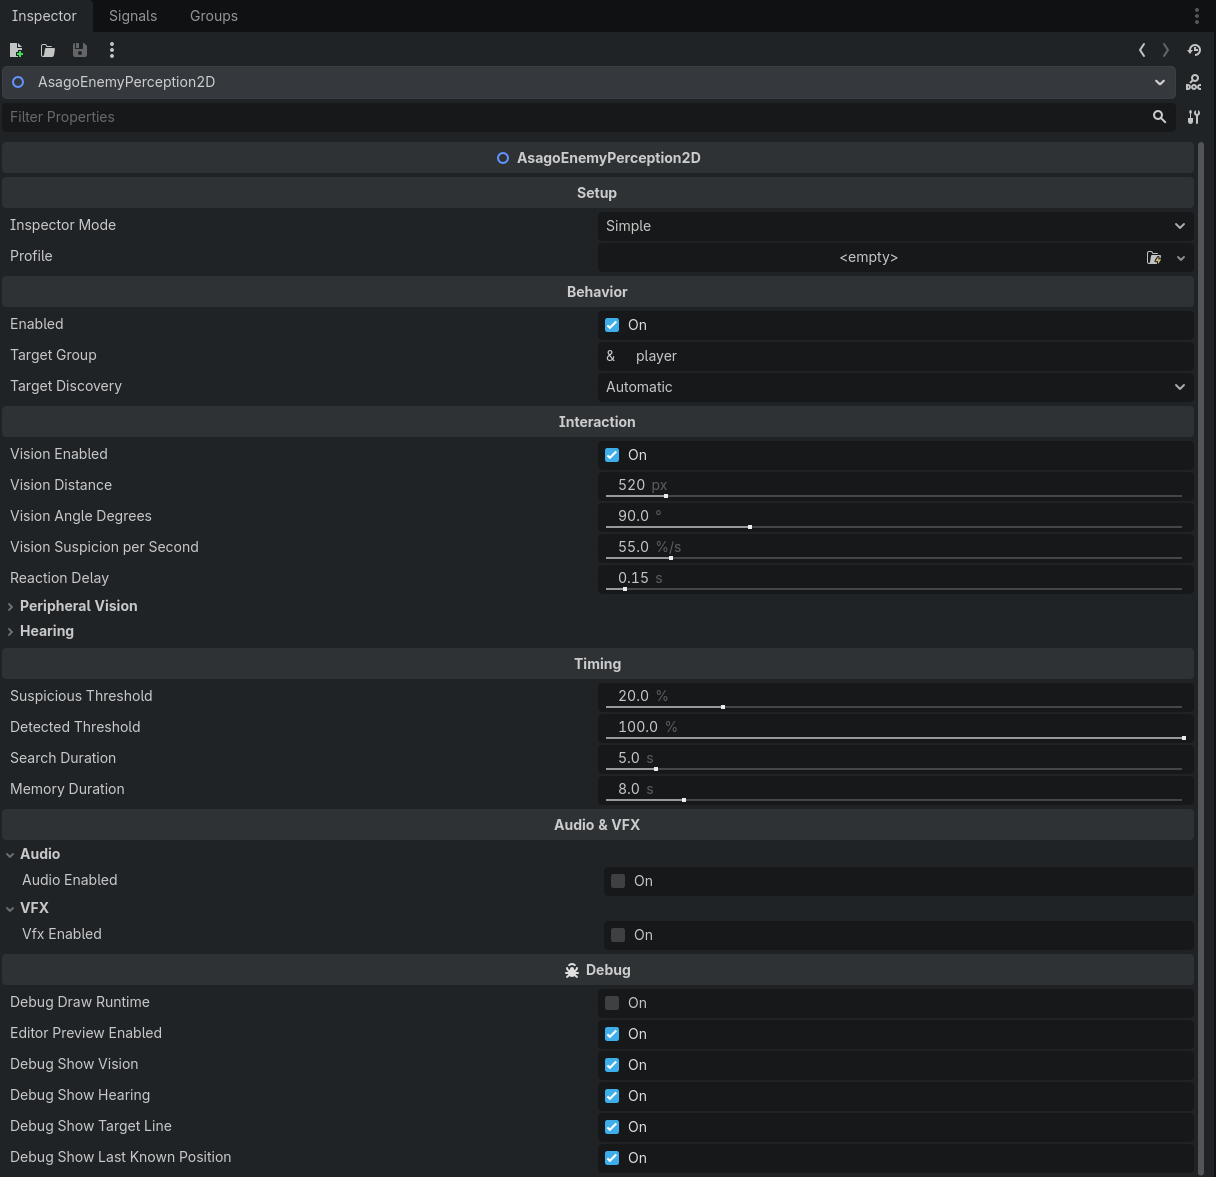Screen dimensions: 1216x1177
Task: Open extra resource options three-dot menu
Action: coord(112,50)
